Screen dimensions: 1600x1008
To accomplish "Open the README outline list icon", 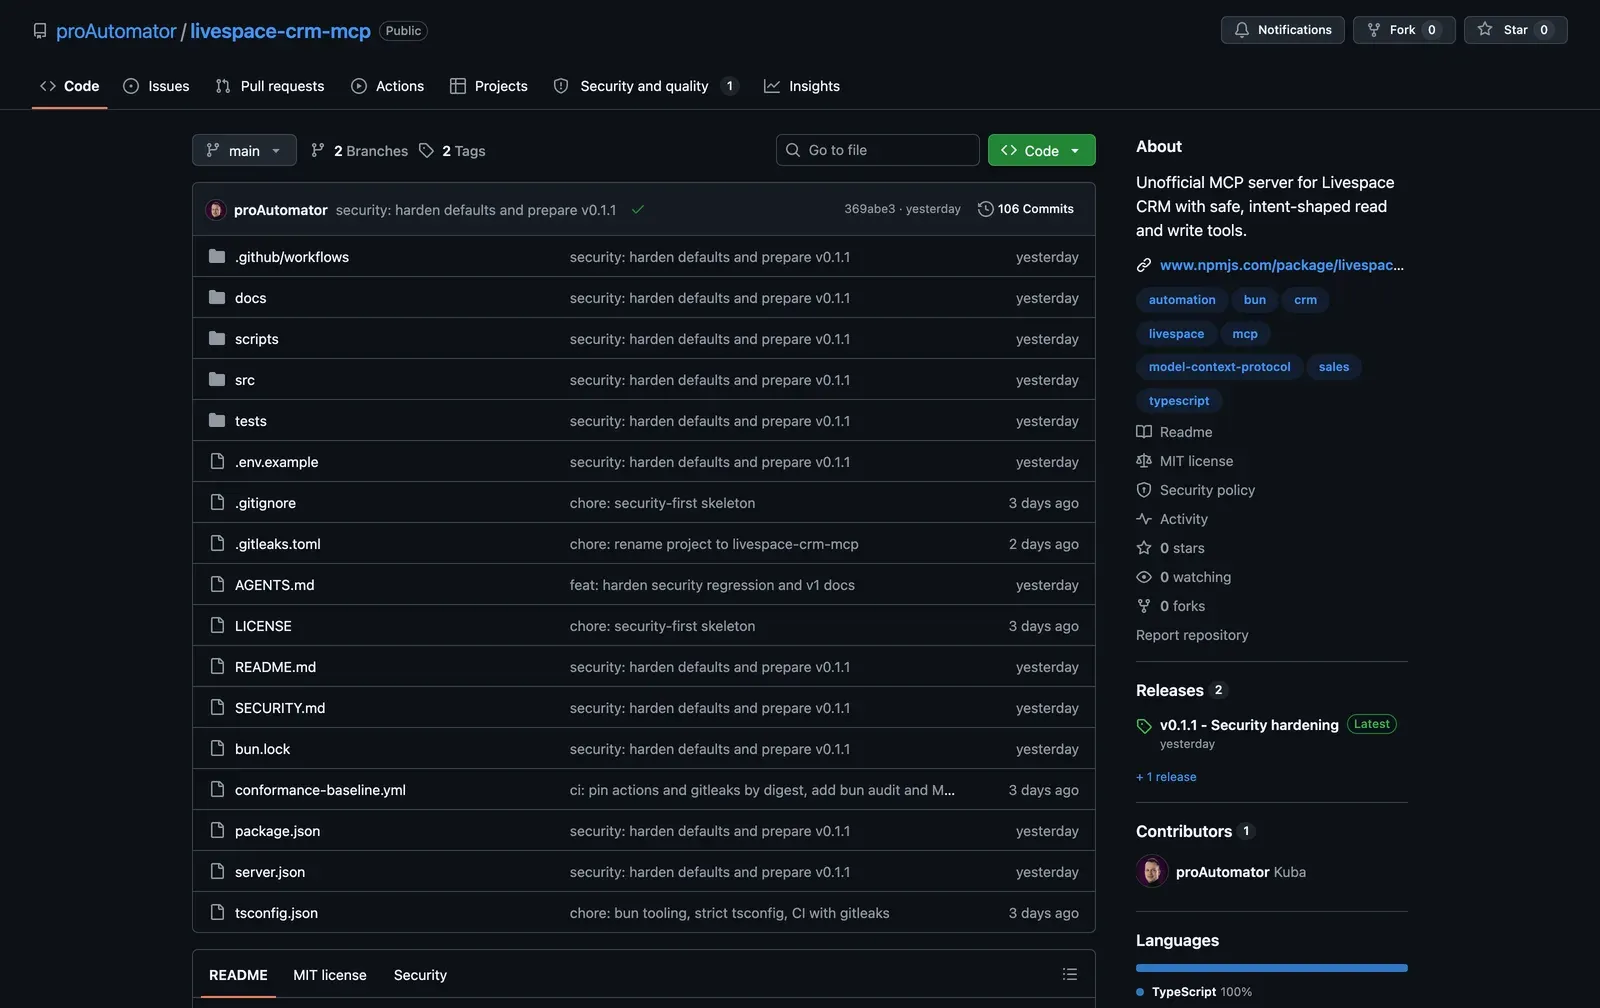I will [1069, 975].
